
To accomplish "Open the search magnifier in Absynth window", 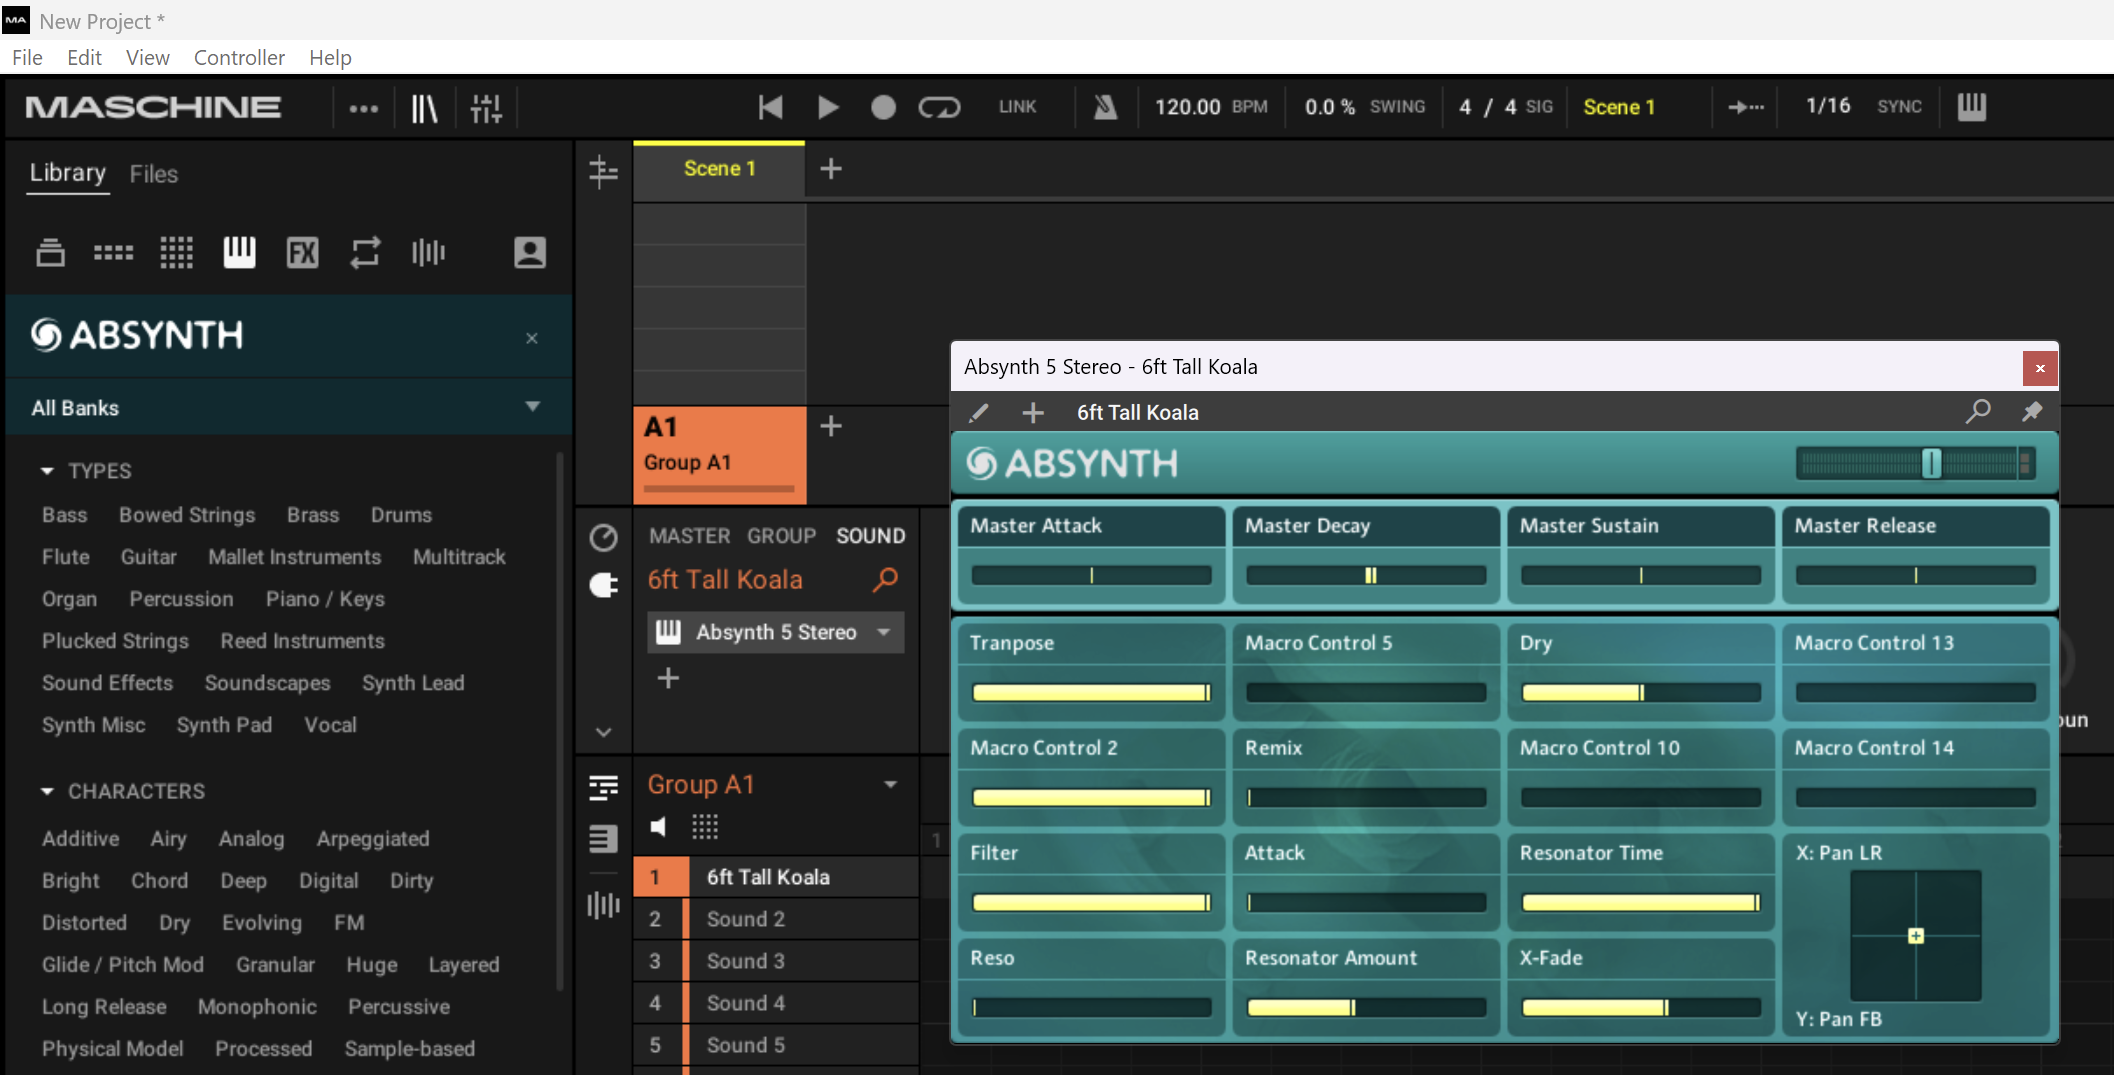I will pos(1978,411).
